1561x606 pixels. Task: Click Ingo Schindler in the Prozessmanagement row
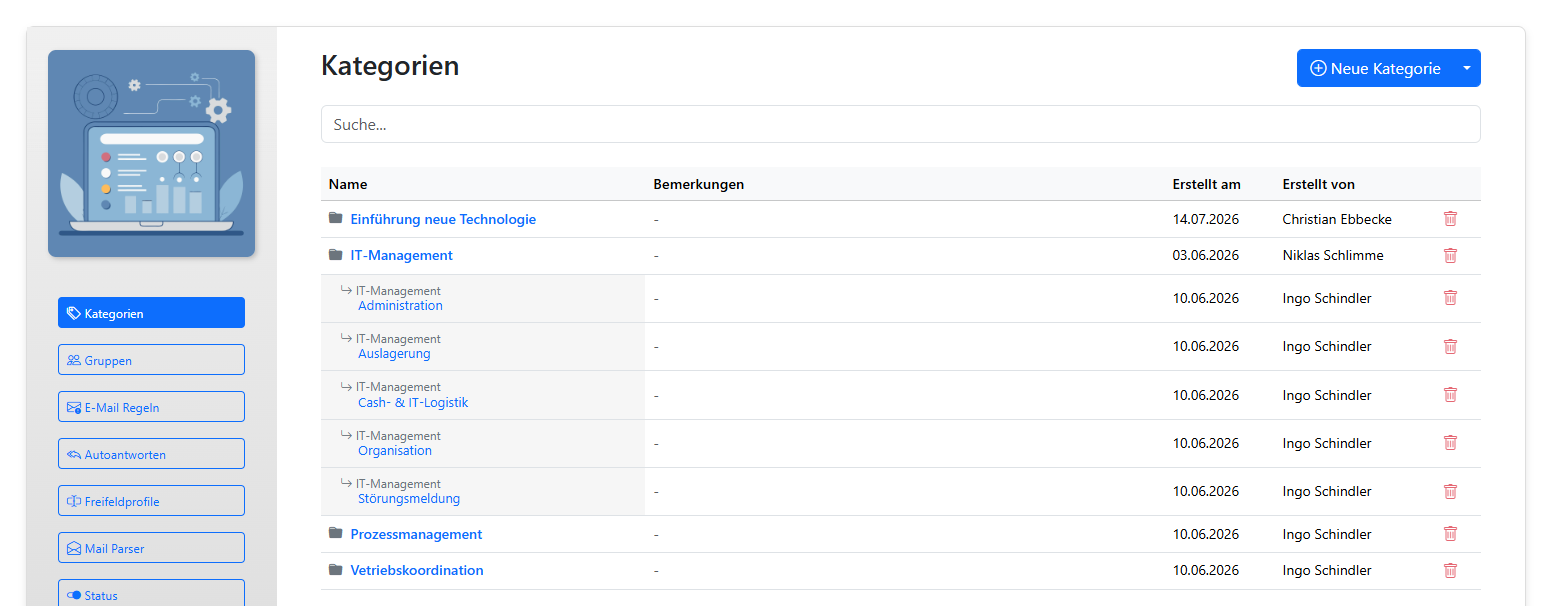click(1327, 534)
